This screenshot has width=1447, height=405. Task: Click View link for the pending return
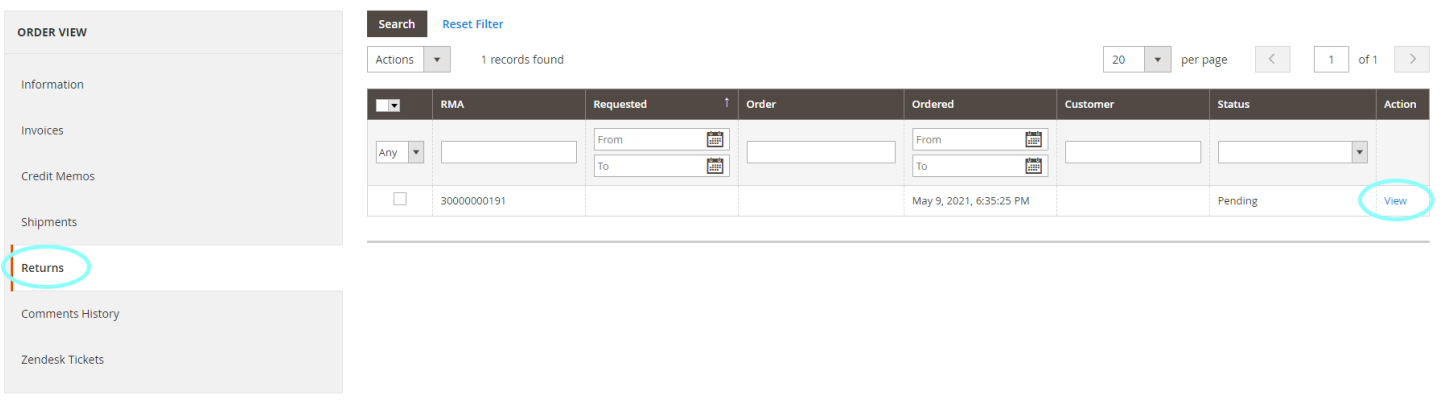(x=1395, y=201)
